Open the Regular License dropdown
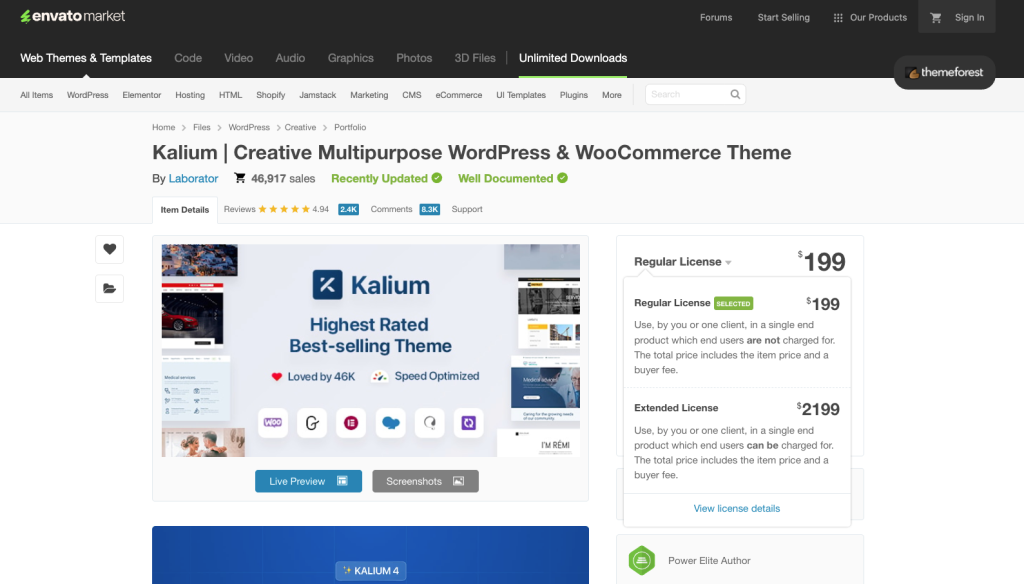 [681, 261]
